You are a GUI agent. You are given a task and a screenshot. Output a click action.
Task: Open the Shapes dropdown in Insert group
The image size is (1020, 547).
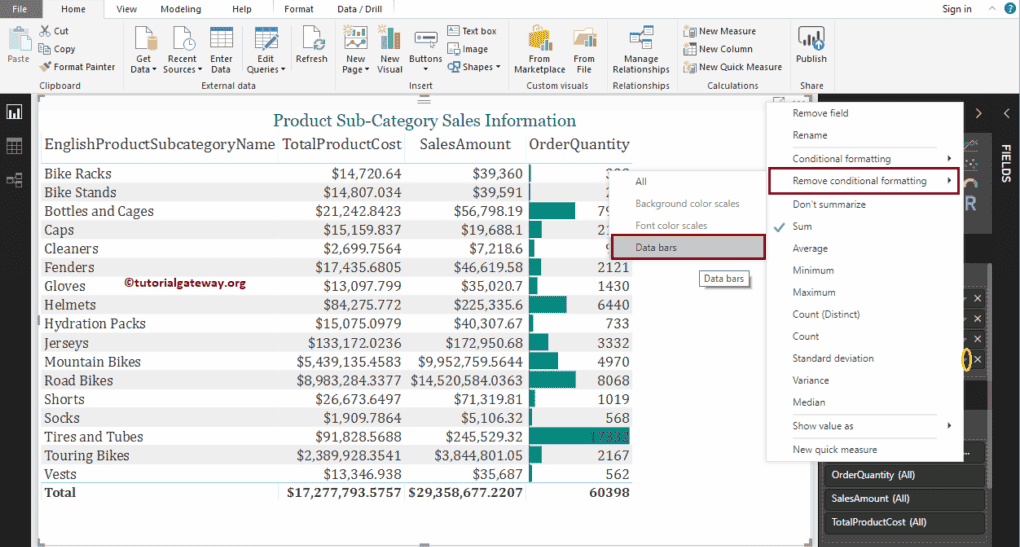476,67
